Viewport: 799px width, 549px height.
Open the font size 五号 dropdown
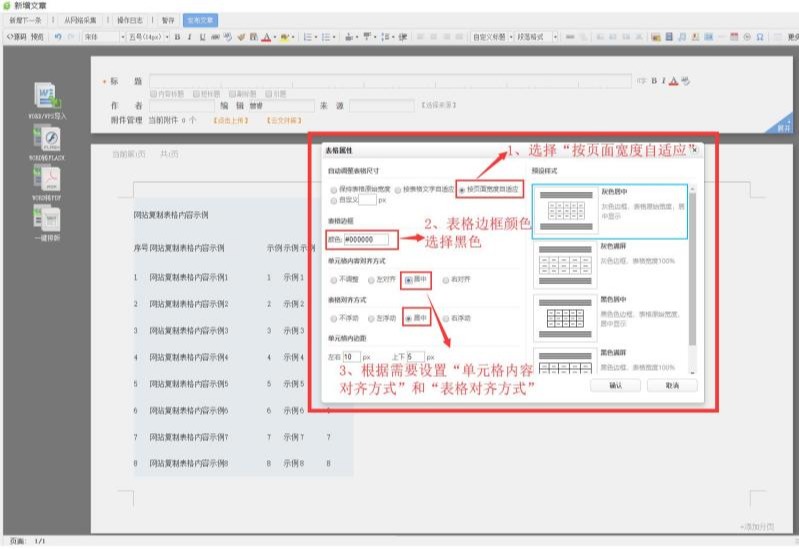(147, 37)
